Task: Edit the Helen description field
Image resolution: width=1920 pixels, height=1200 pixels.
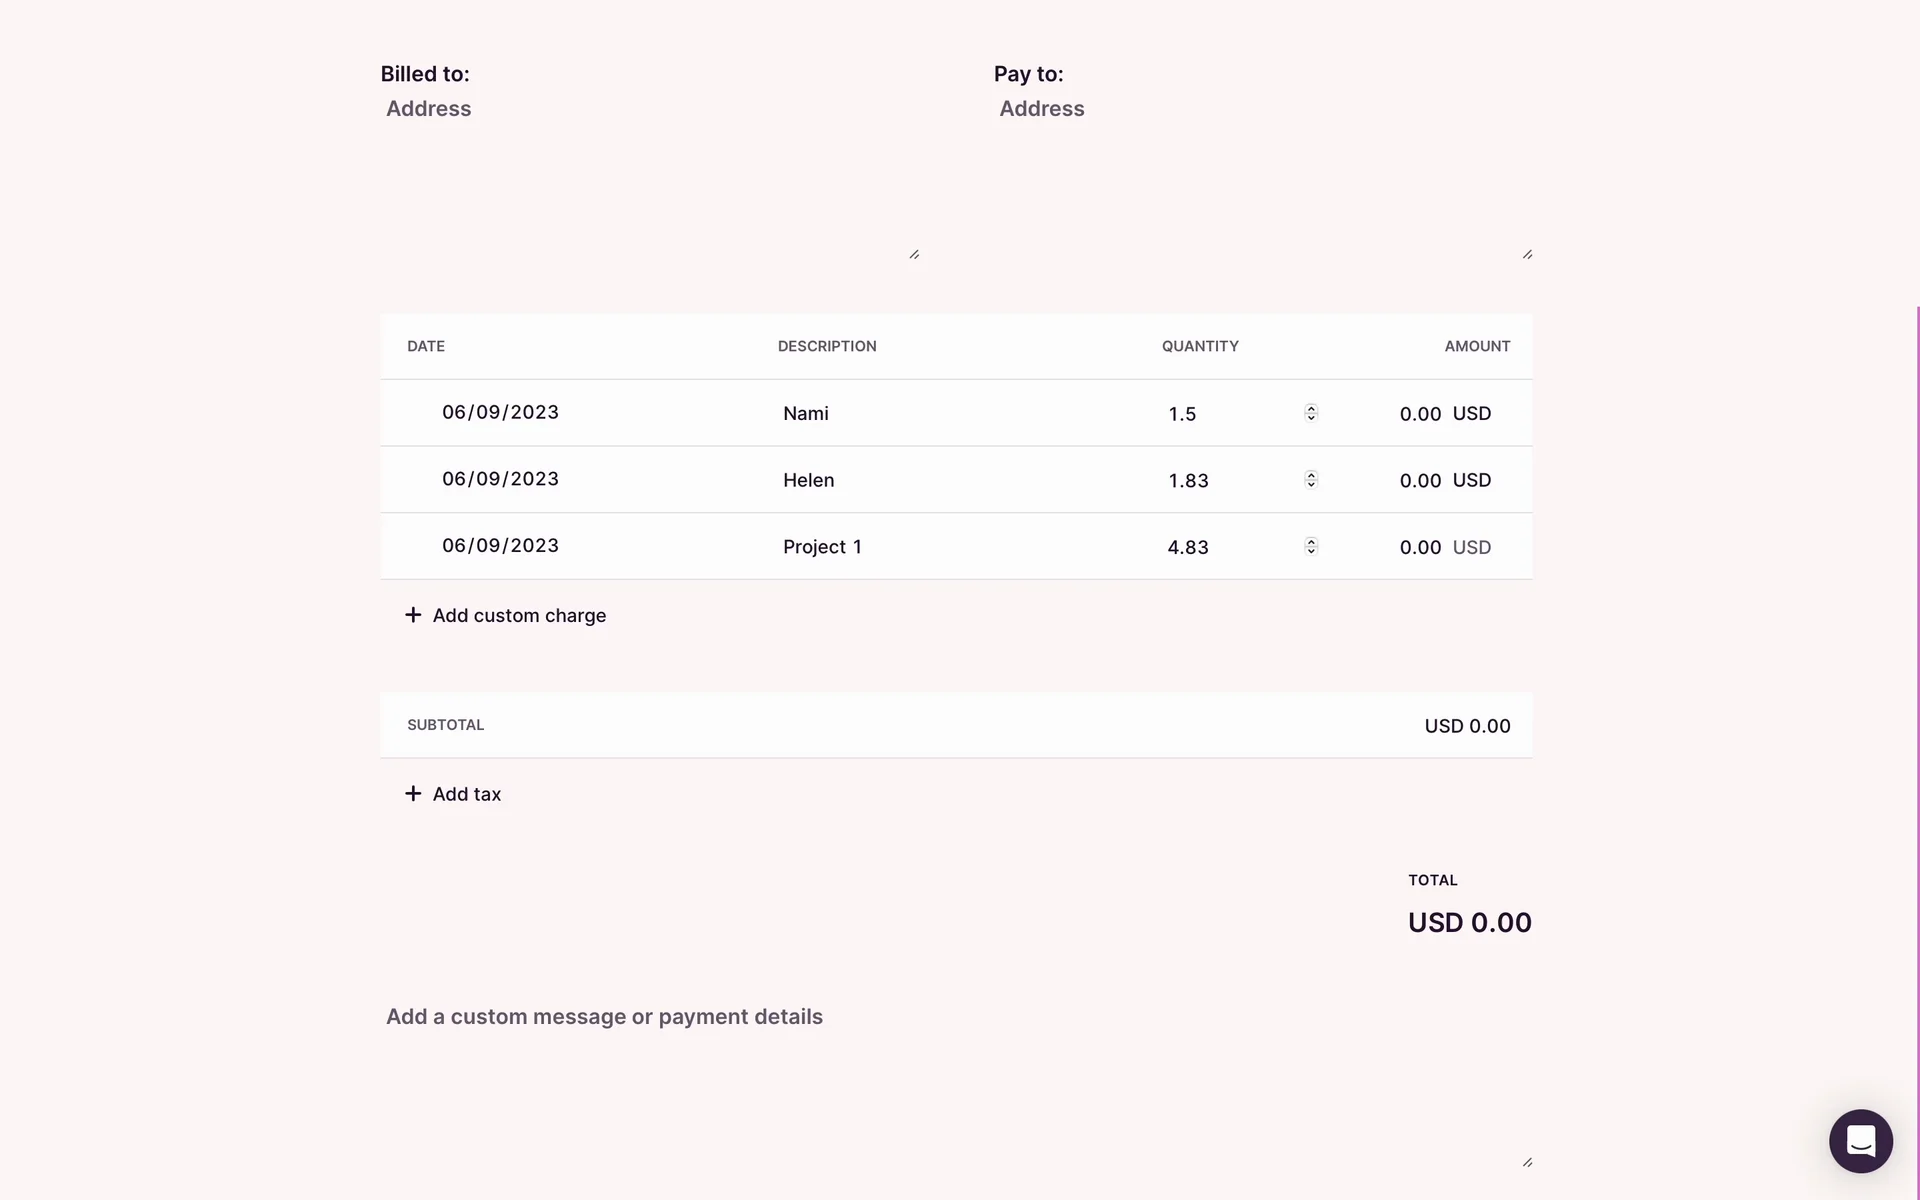Action: (900, 481)
